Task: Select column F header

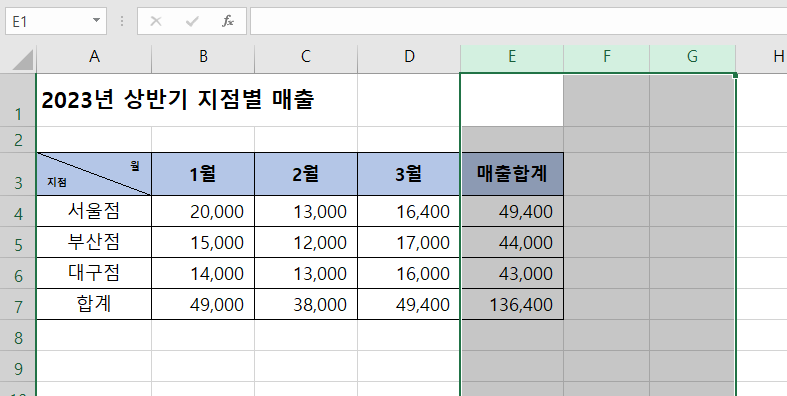Action: [606, 57]
